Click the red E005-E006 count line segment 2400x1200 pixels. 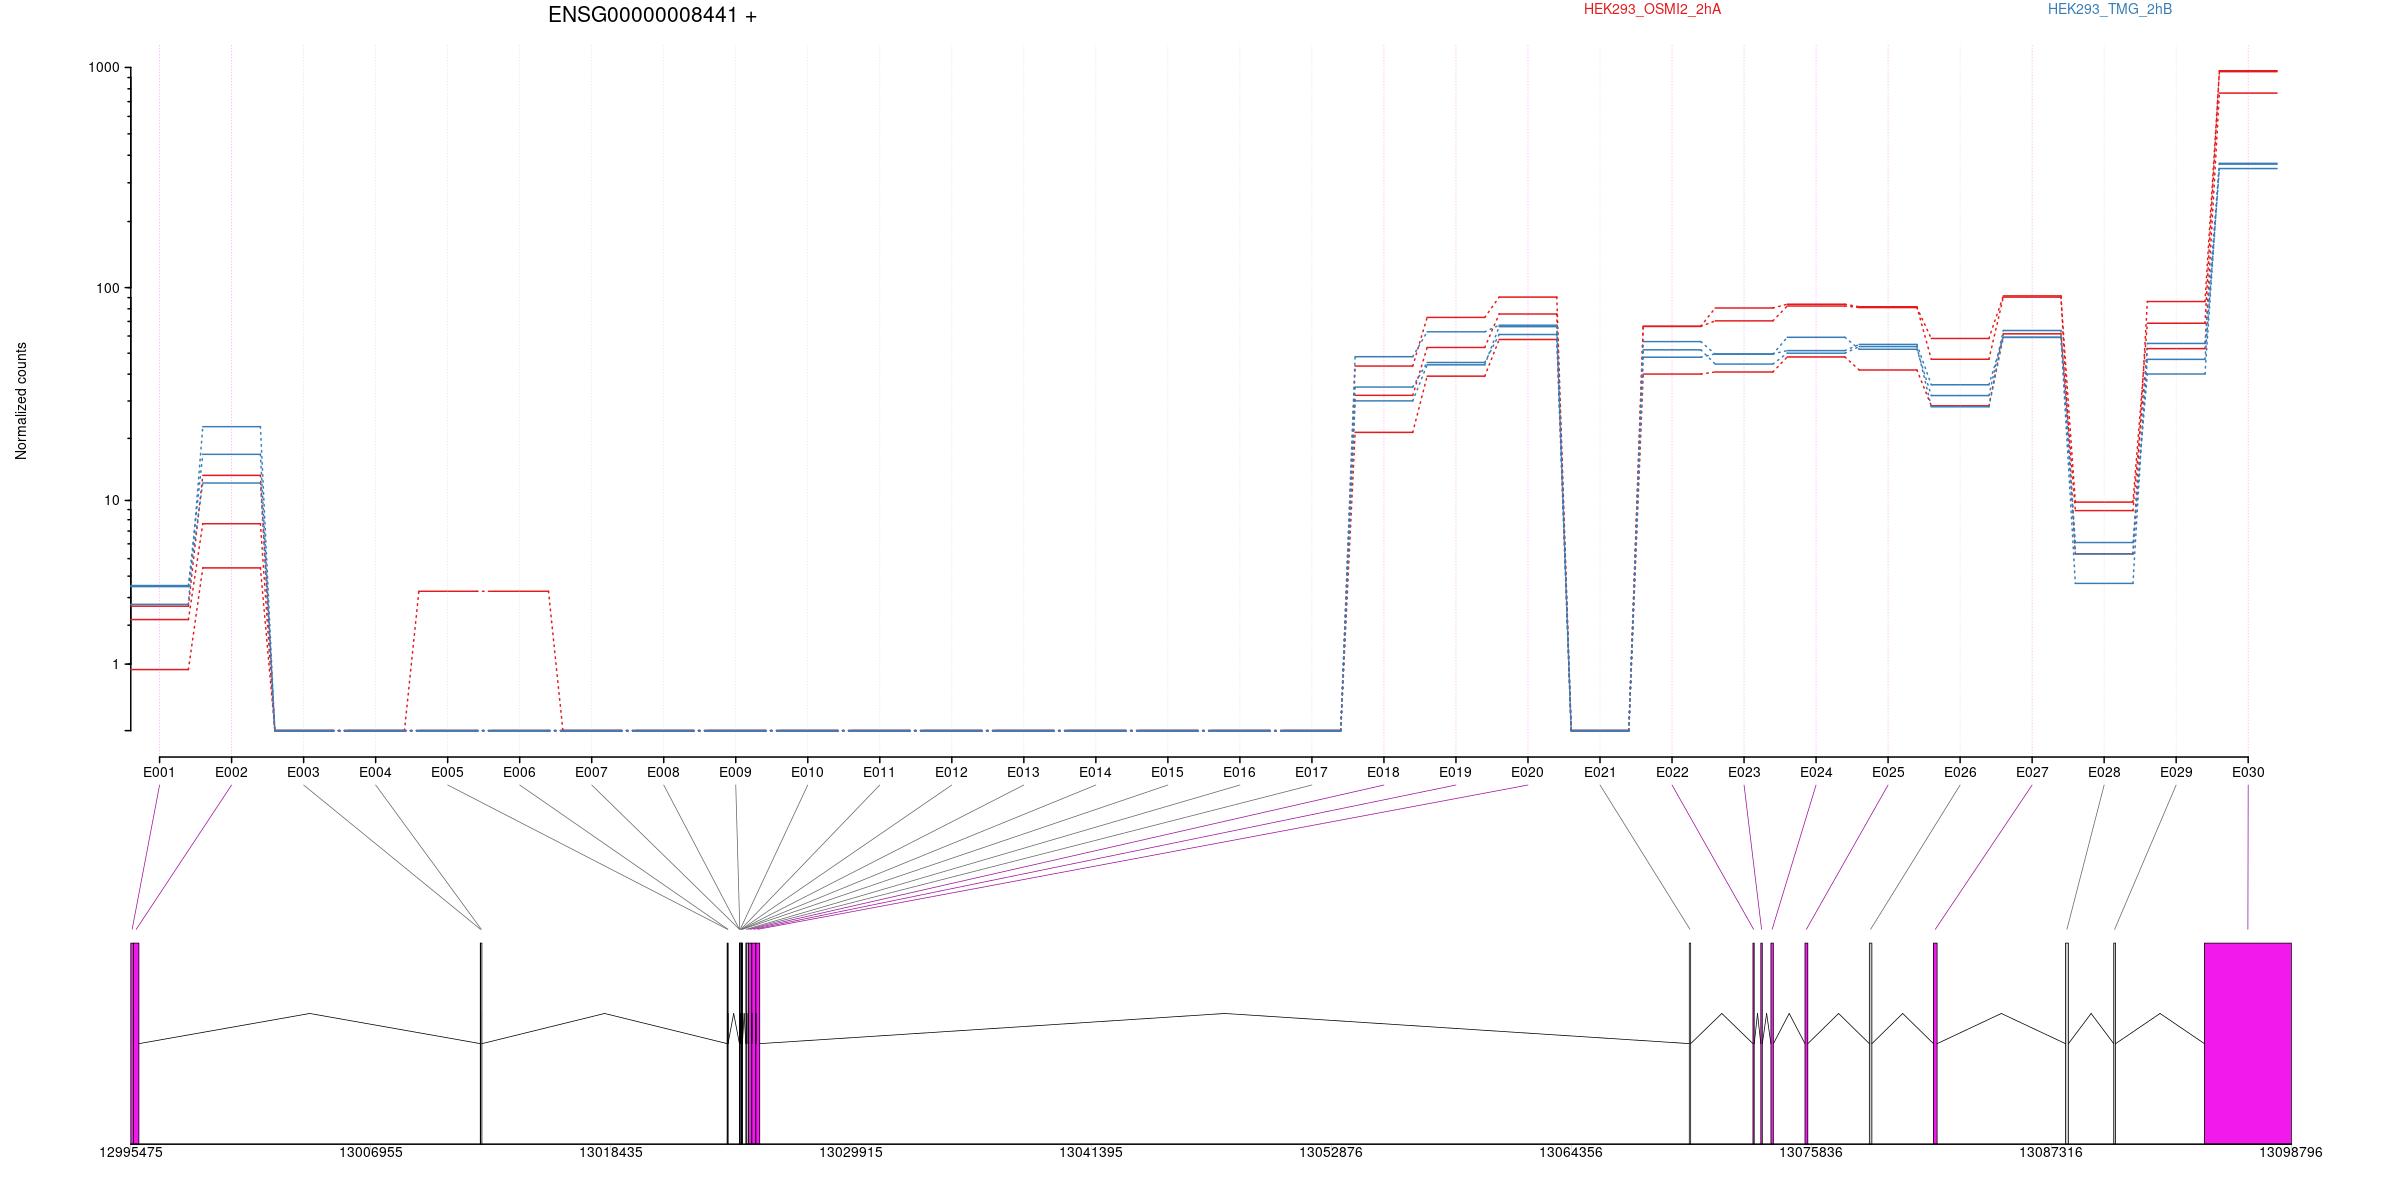pyautogui.click(x=483, y=591)
